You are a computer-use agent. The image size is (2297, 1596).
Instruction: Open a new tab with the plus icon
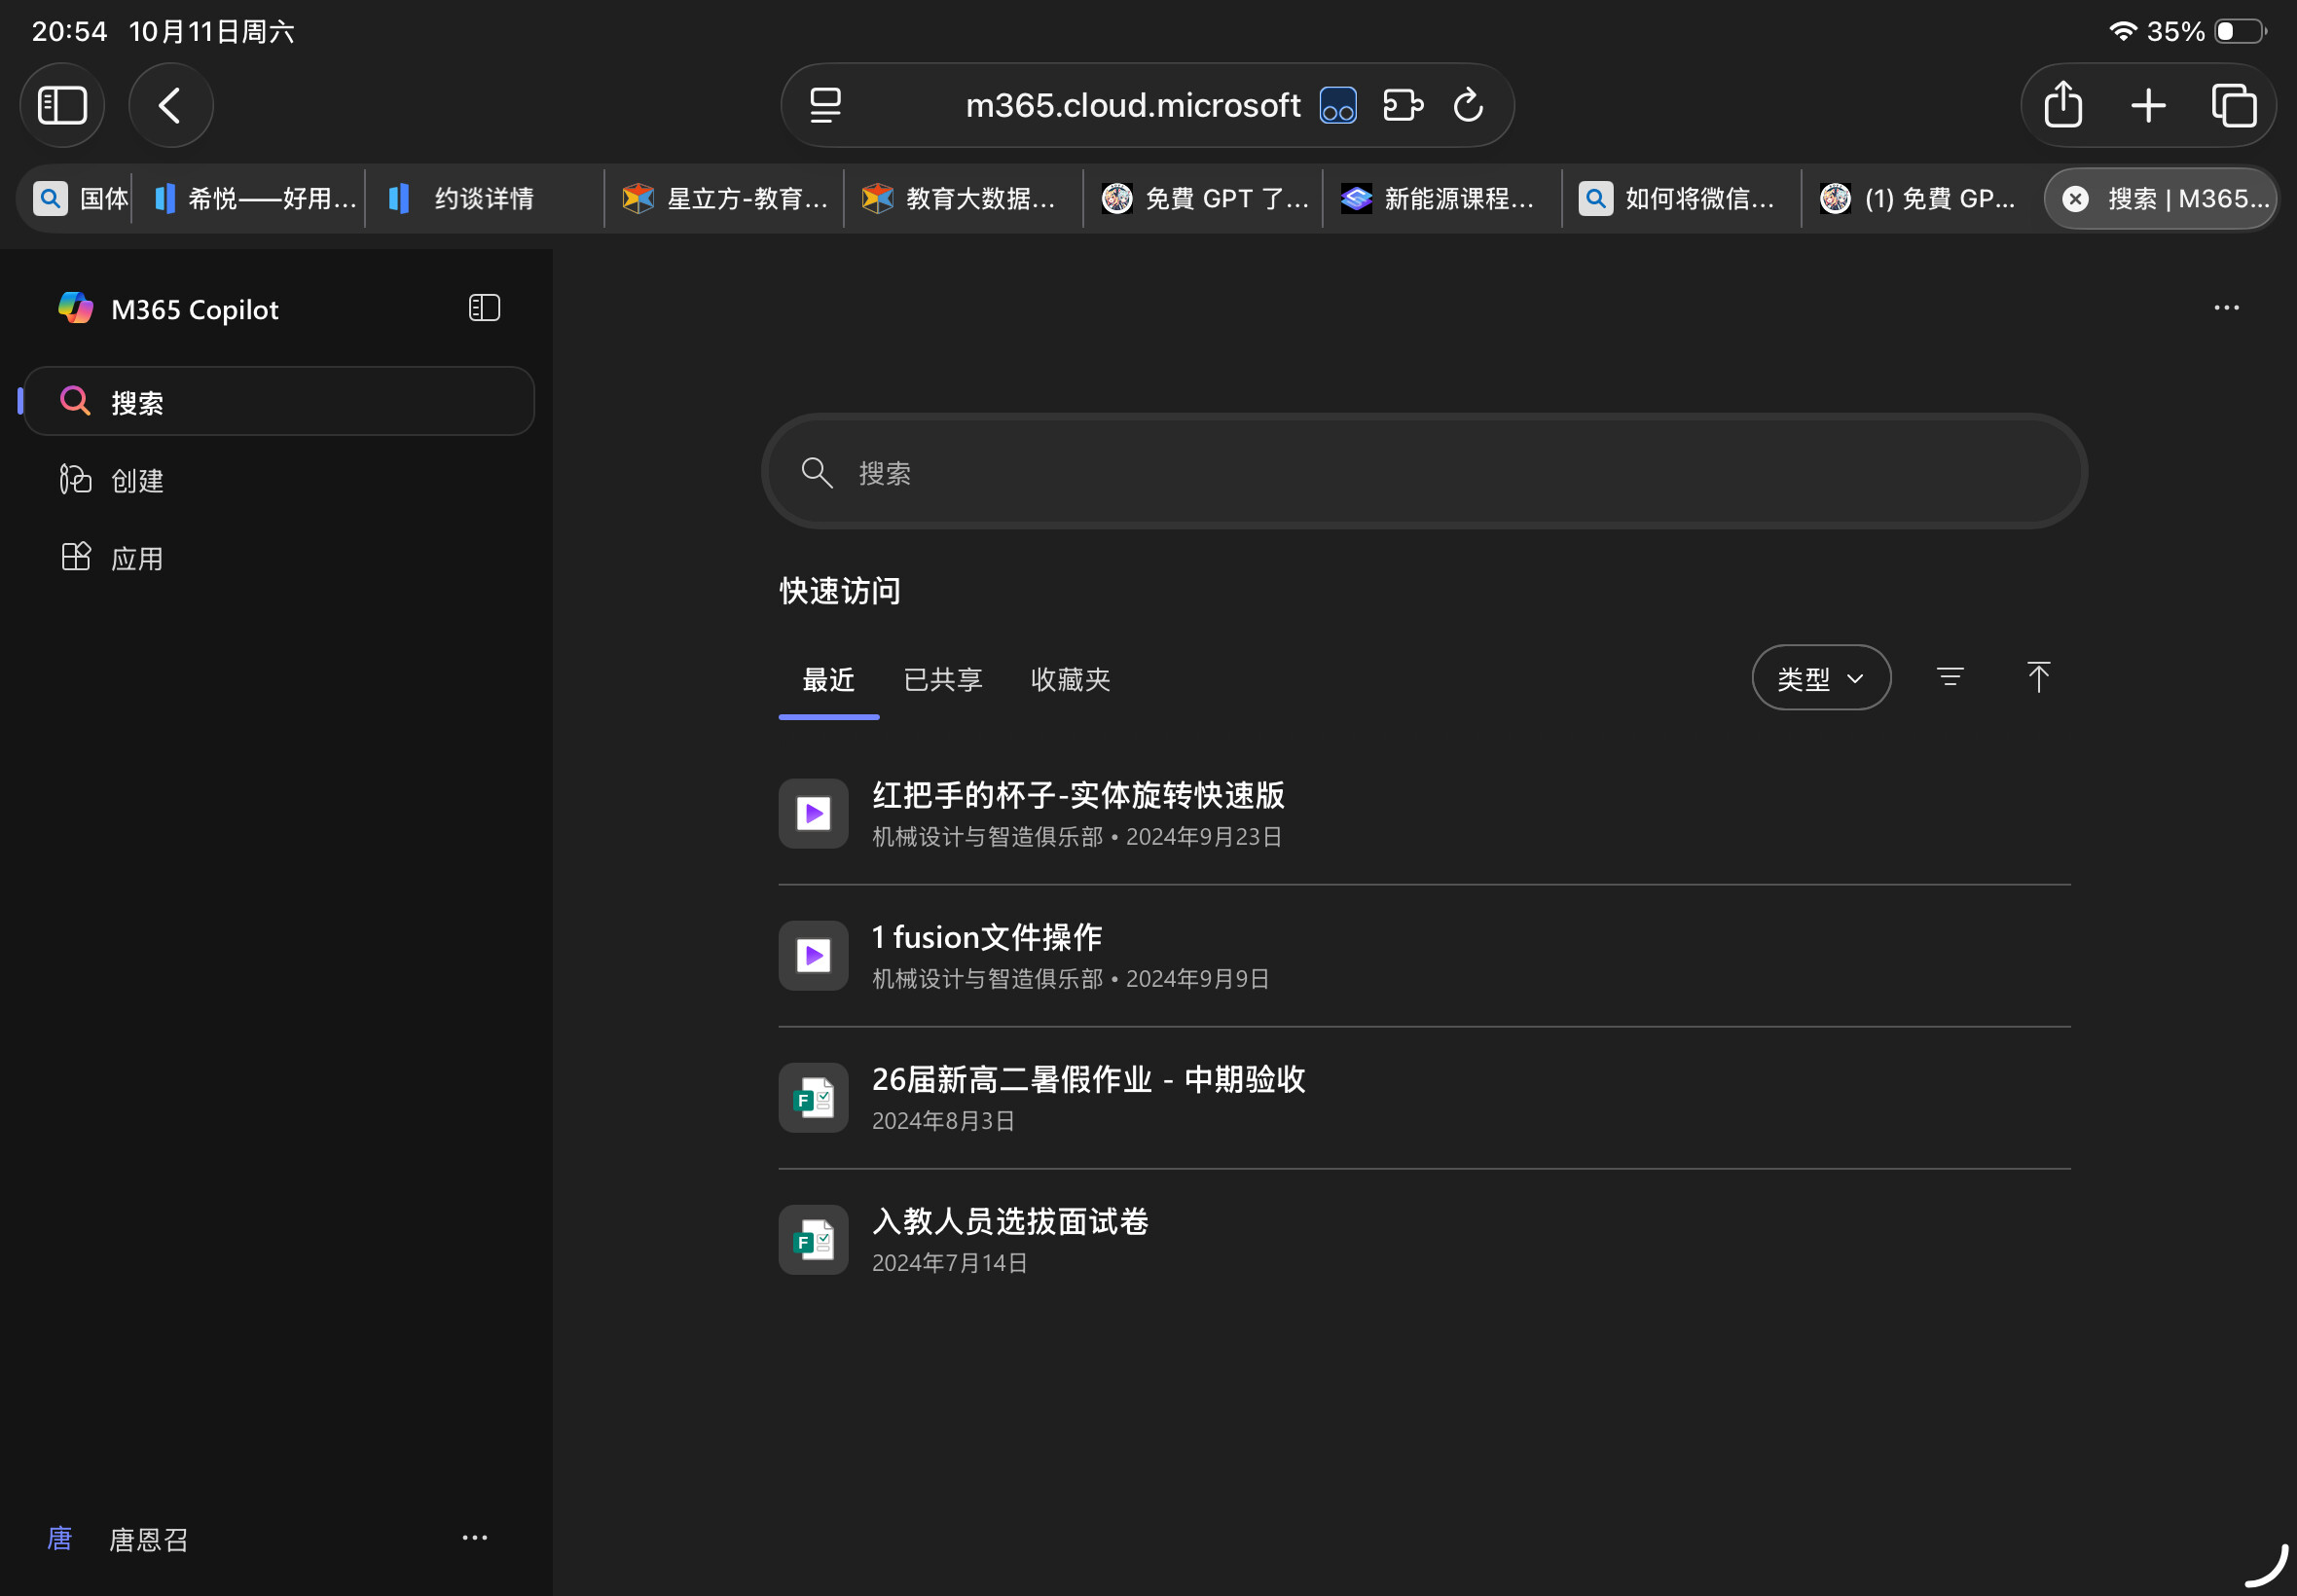2148,105
